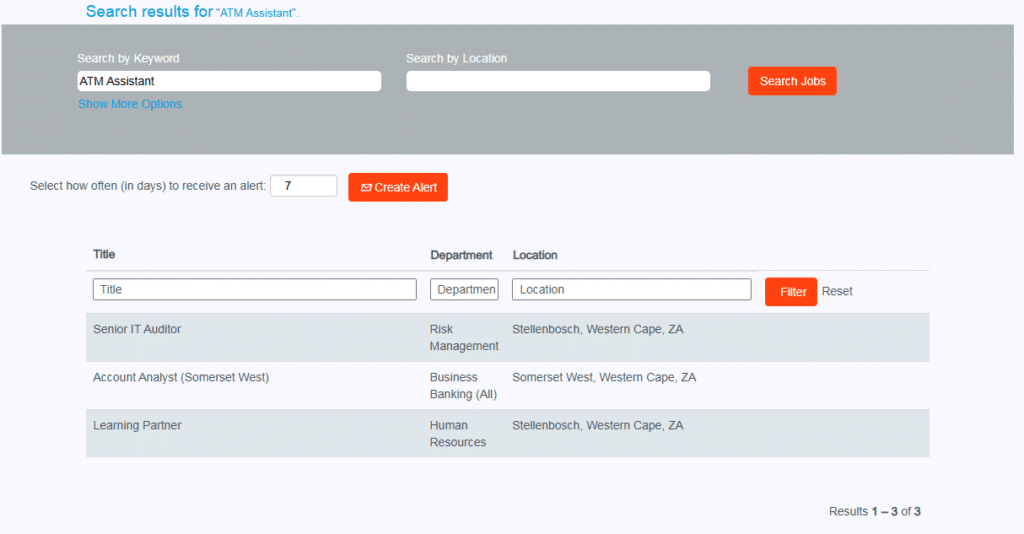Click the Search by Location field
Viewport: 1024px width, 534px height.
[x=558, y=81]
